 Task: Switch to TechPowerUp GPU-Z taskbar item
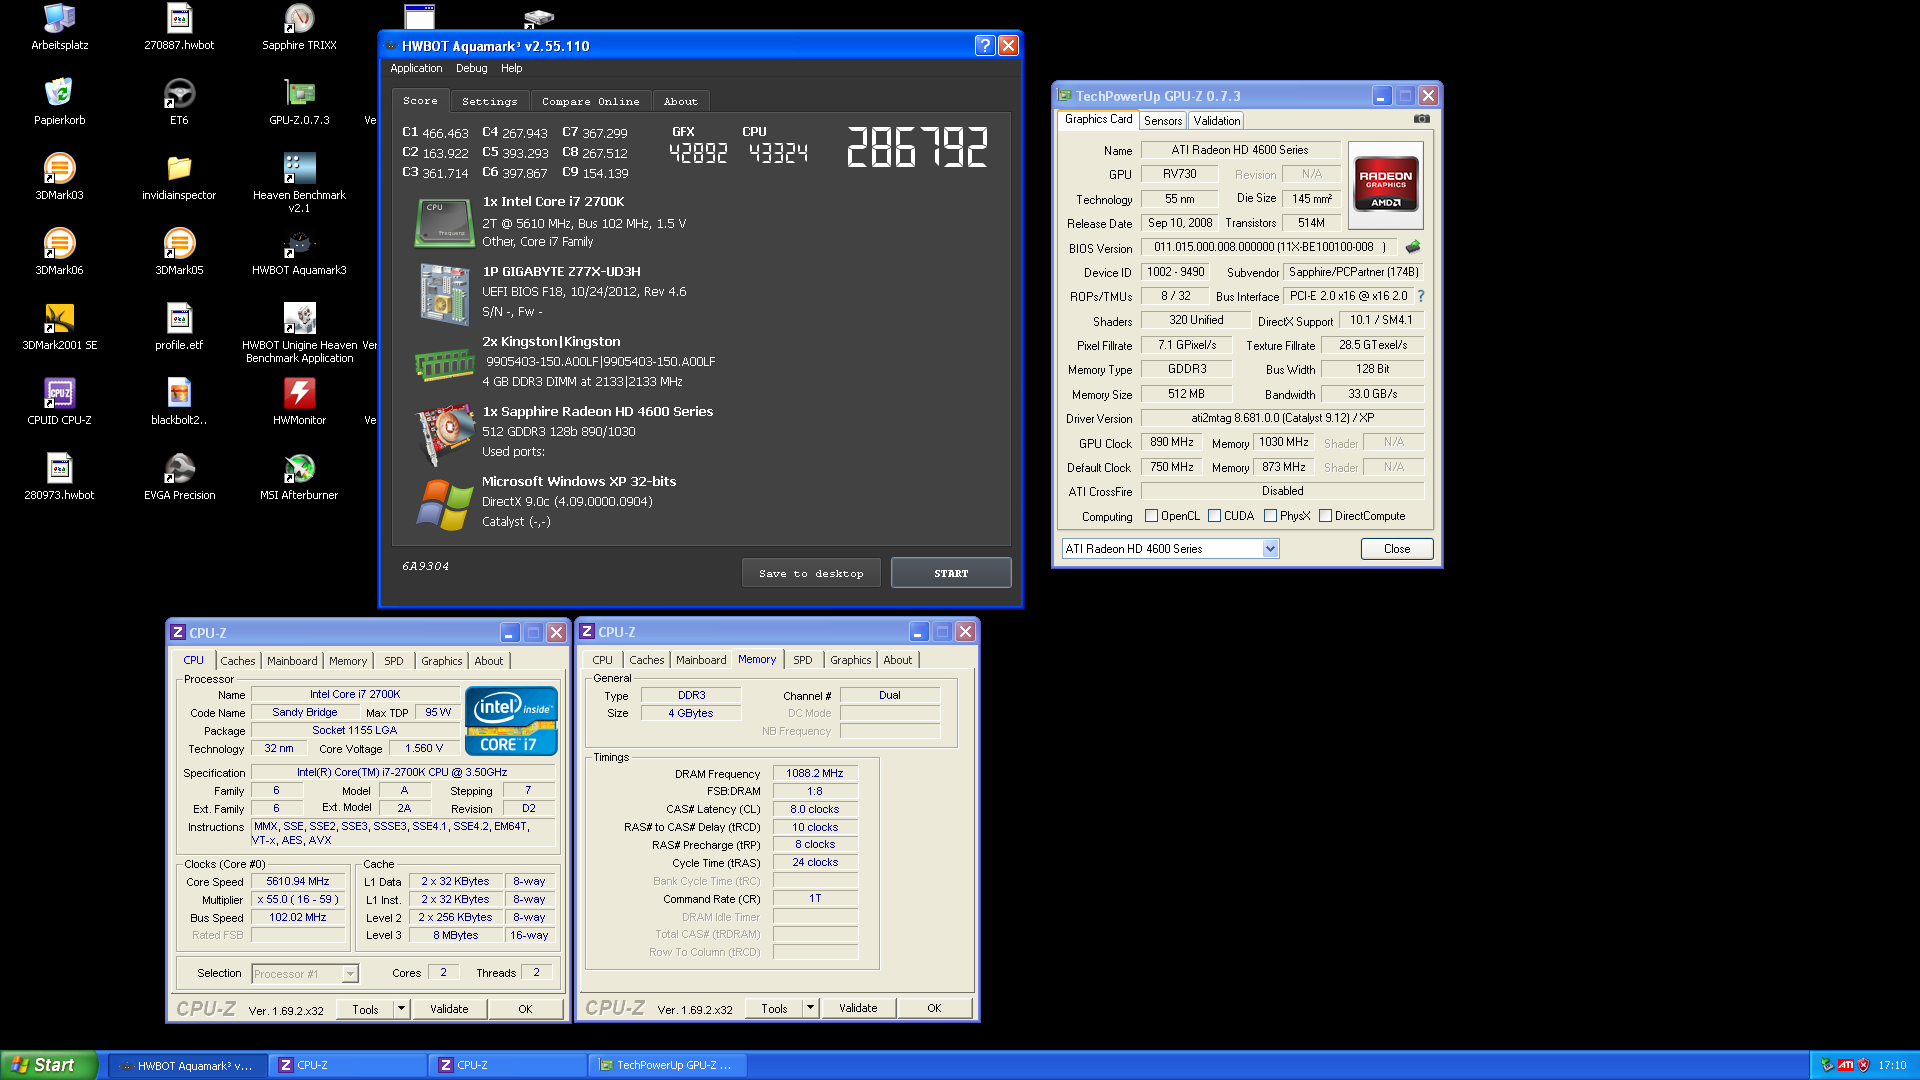tap(666, 1066)
